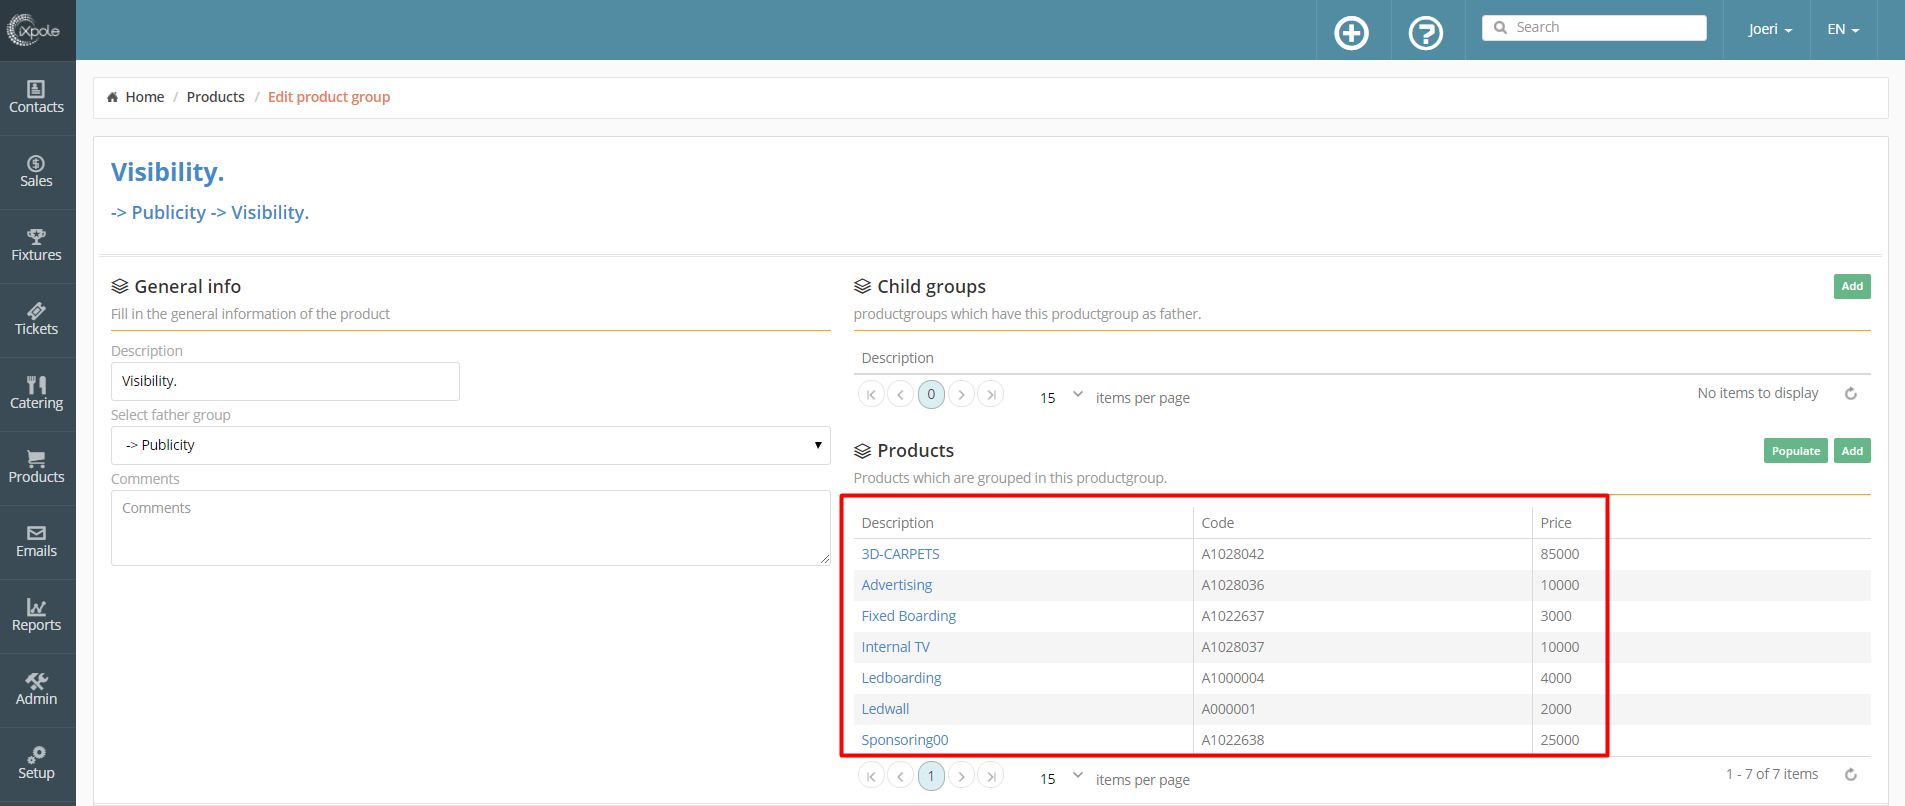Change items per page in Products grid

(1061, 779)
